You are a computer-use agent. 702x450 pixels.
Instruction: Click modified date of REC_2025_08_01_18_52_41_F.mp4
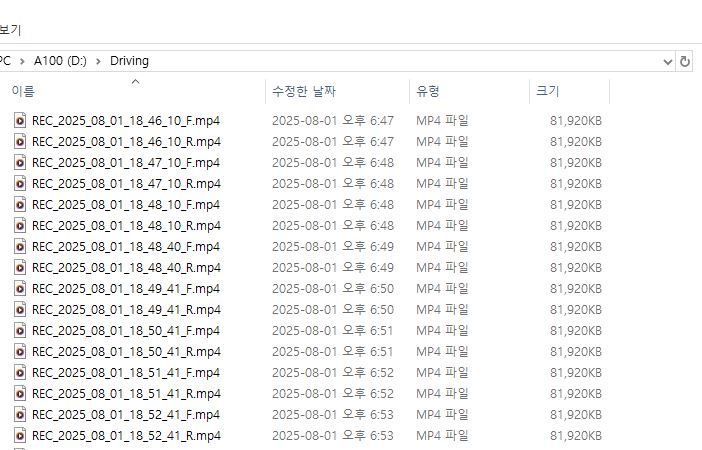(333, 416)
